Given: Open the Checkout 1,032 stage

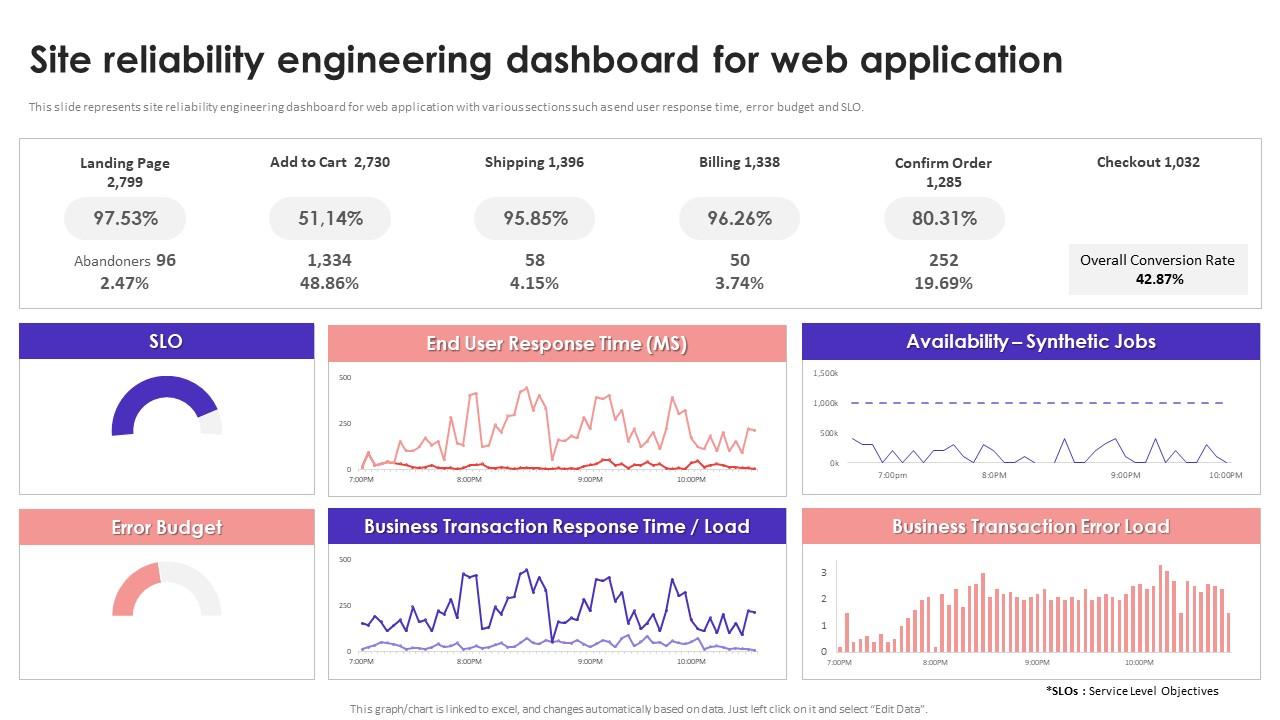Looking at the screenshot, I should pos(1150,161).
